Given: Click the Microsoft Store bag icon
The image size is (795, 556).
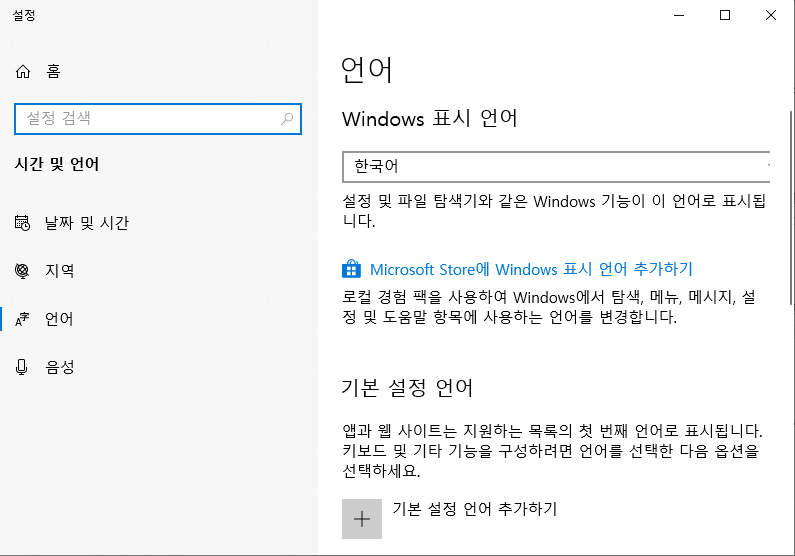Looking at the screenshot, I should 351,269.
